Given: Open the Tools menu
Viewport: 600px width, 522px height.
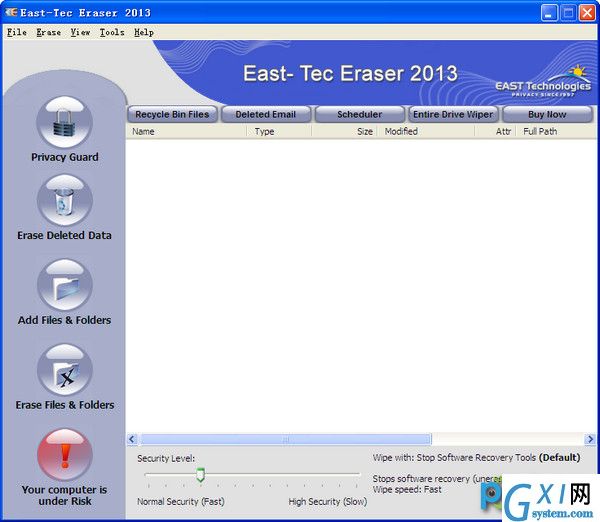Looking at the screenshot, I should point(112,33).
